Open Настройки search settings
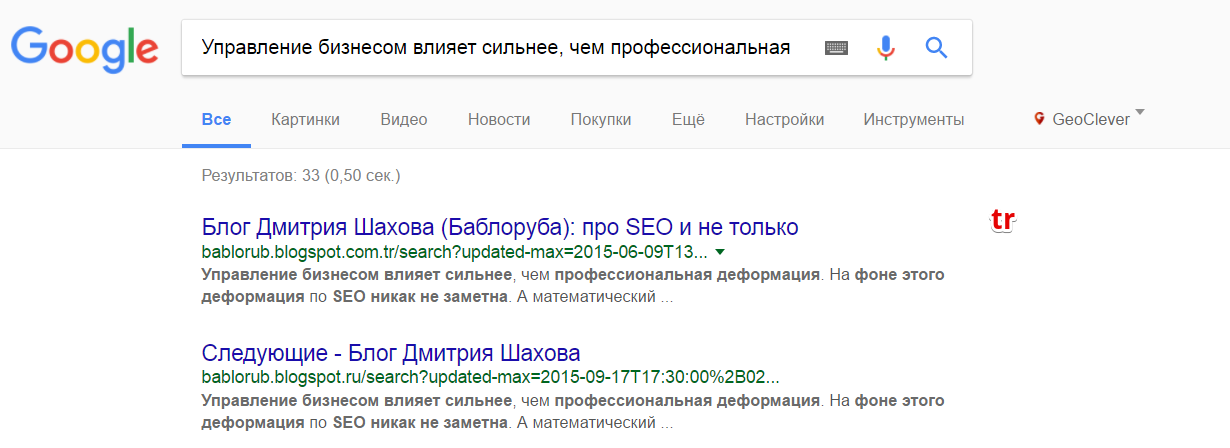The image size is (1230, 448). [x=784, y=120]
